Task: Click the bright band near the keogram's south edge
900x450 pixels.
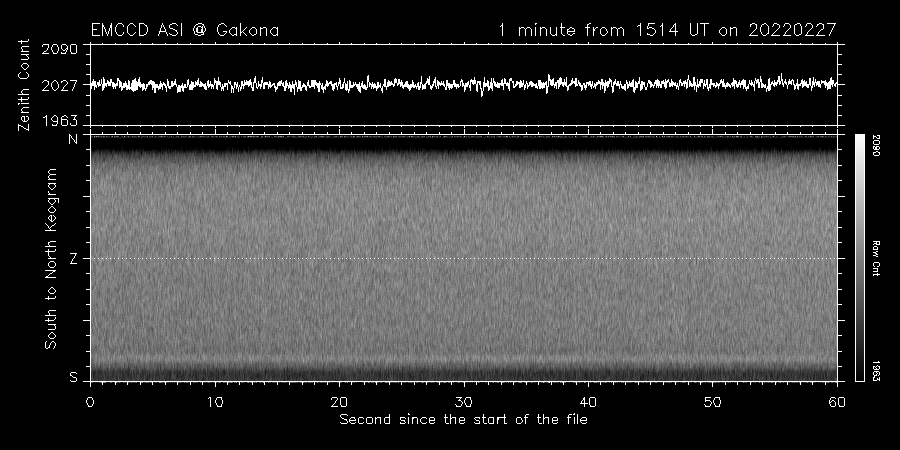Action: pyautogui.click(x=463, y=360)
